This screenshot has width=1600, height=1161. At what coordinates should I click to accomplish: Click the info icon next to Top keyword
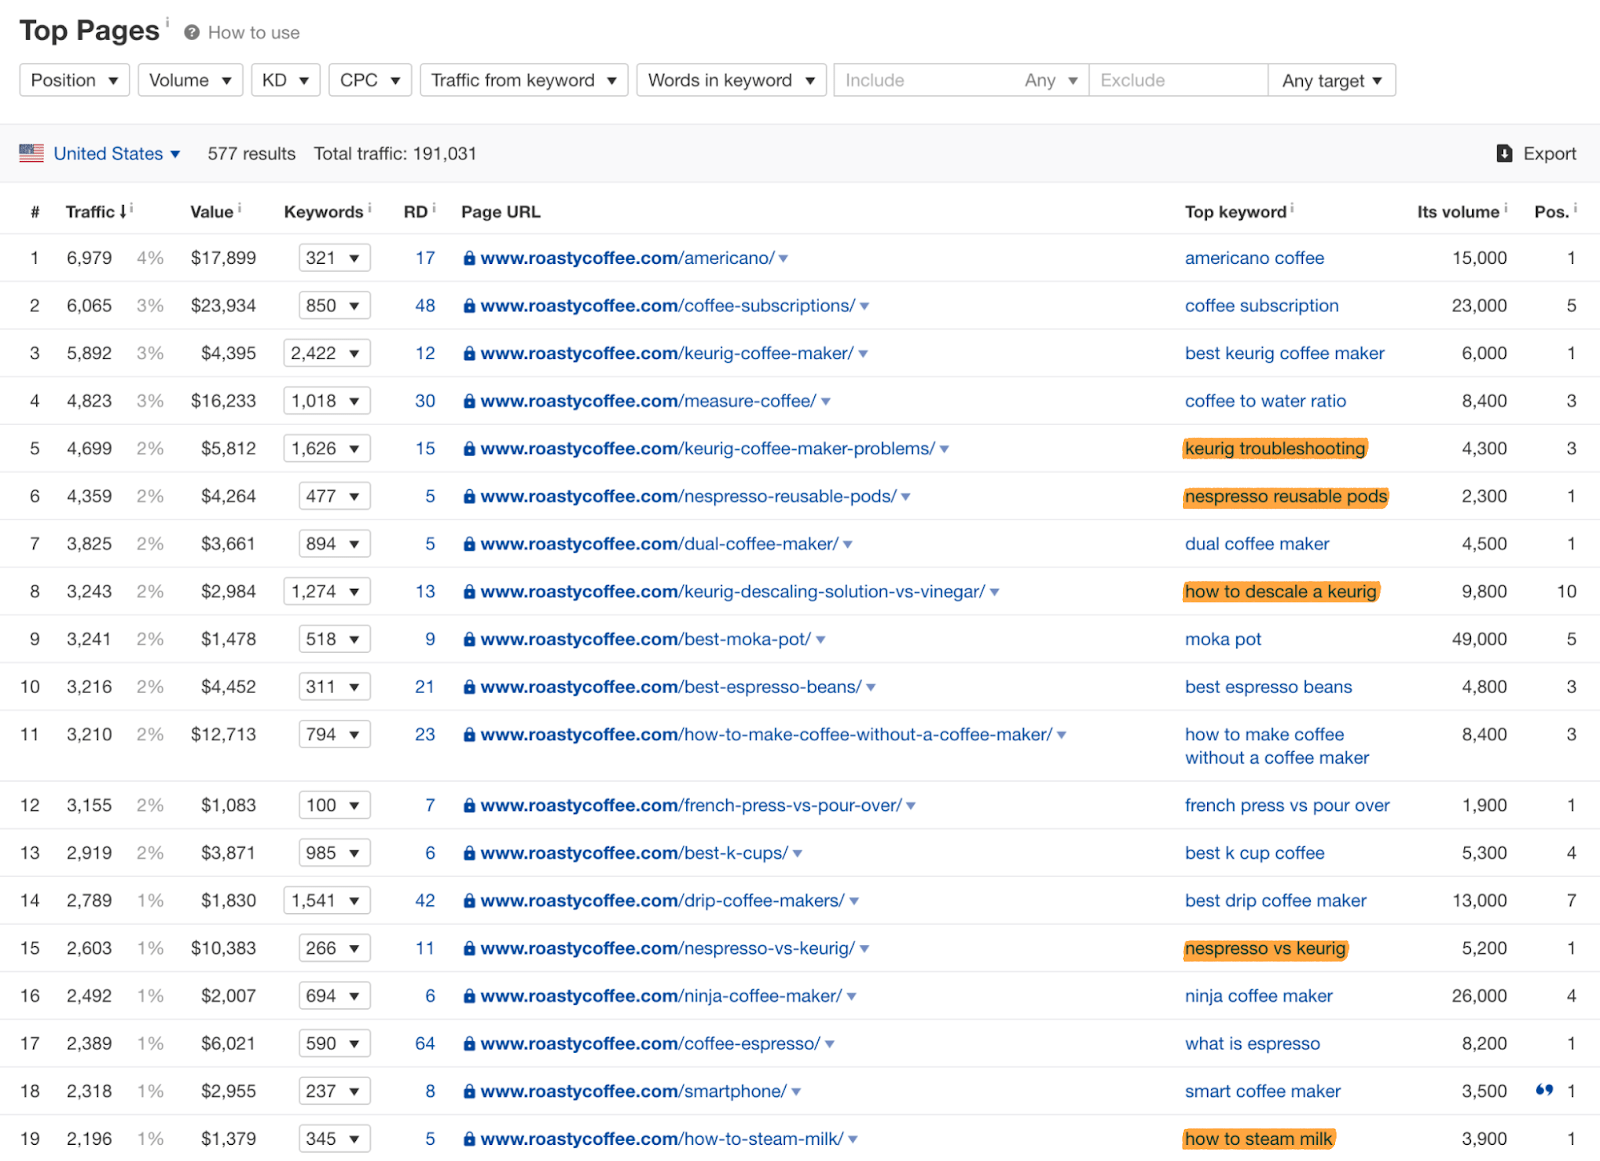(x=1292, y=208)
